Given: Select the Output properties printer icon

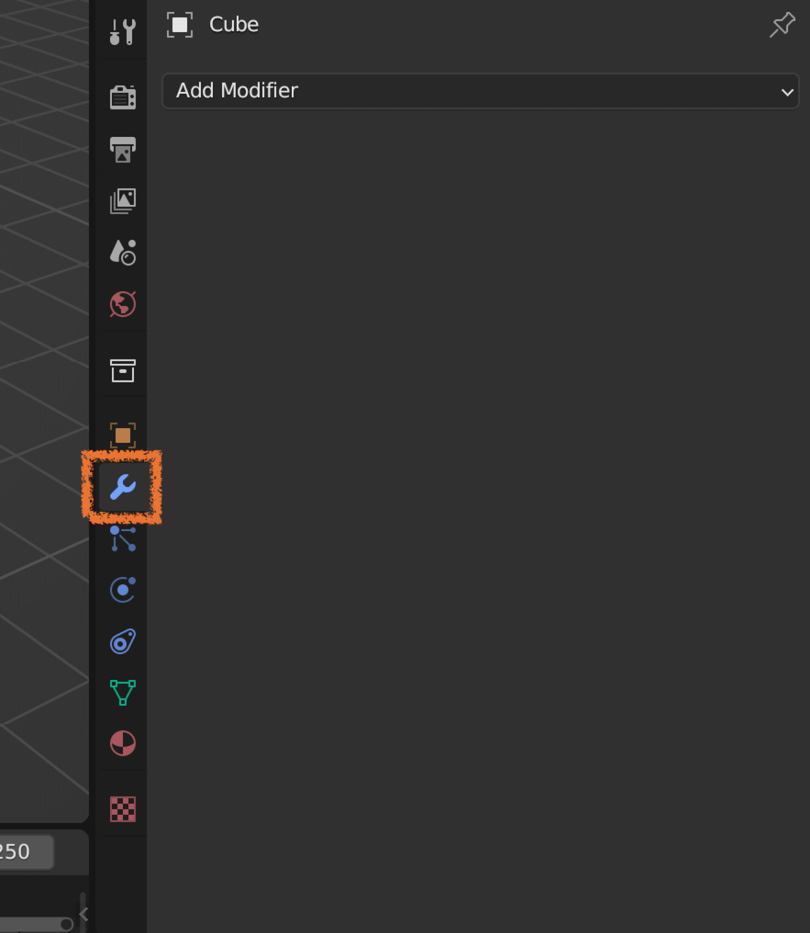Looking at the screenshot, I should (x=123, y=149).
